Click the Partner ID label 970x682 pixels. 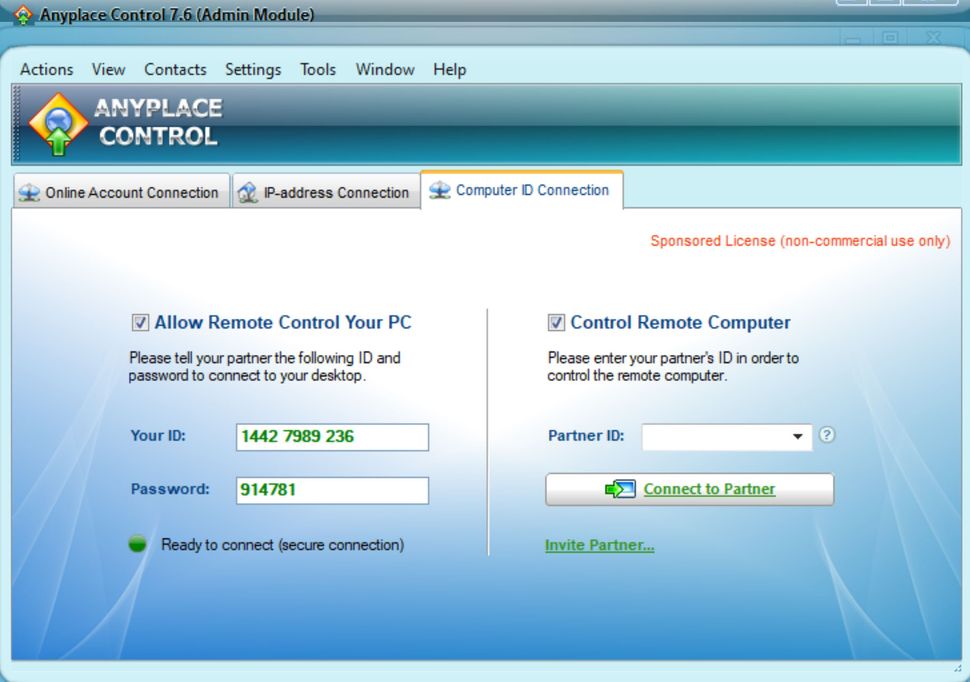[x=586, y=436]
